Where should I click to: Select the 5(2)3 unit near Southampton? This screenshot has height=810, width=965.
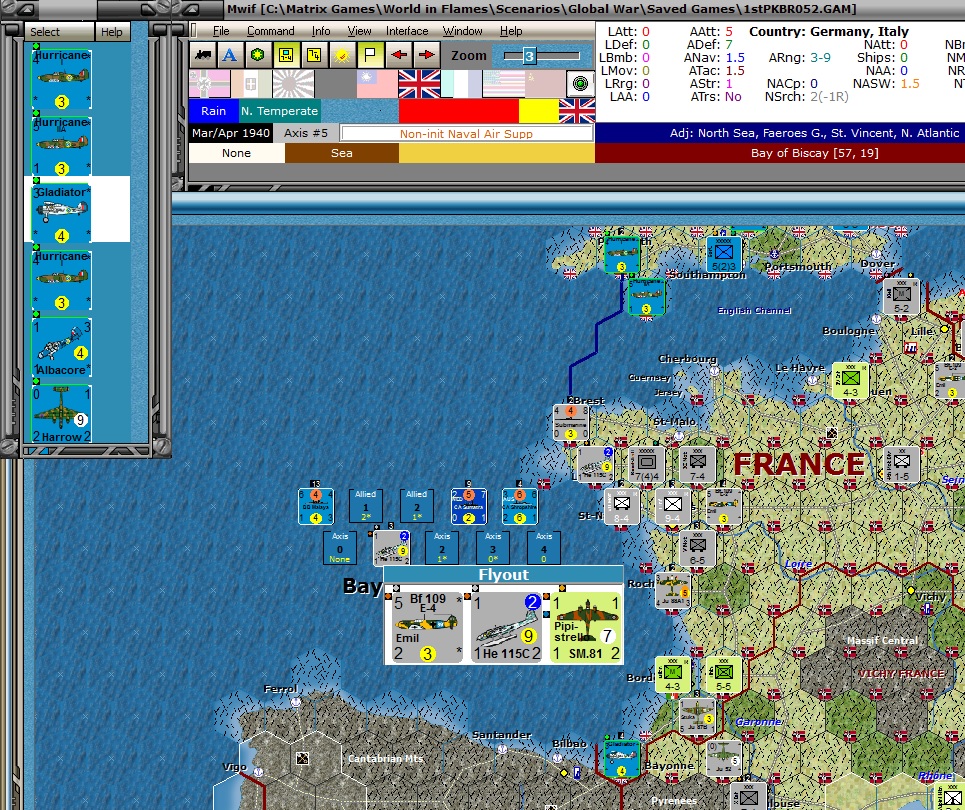point(724,254)
